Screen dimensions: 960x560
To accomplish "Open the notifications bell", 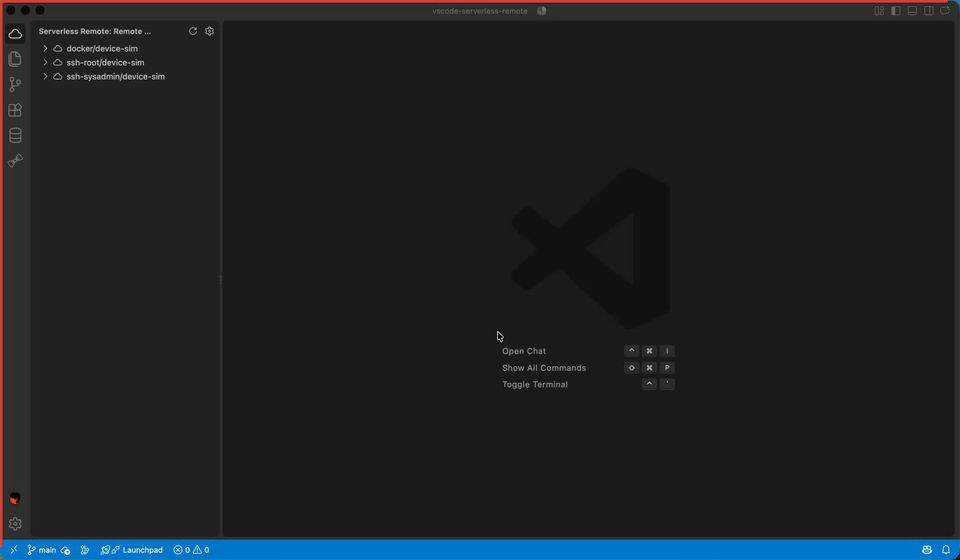I will (x=946, y=550).
